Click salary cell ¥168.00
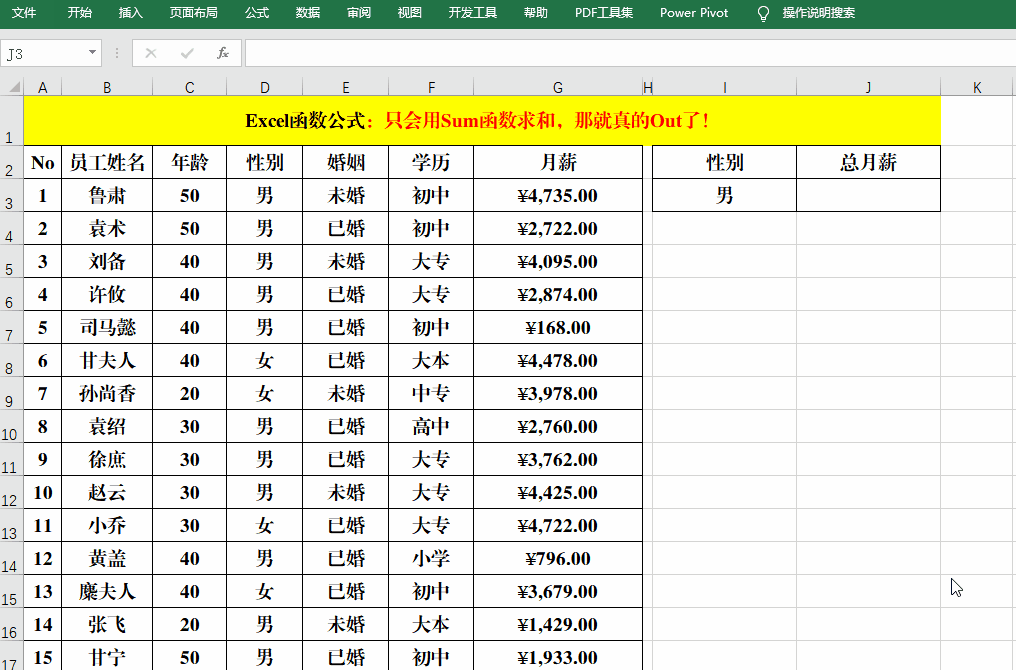Screen dimensions: 1016x670 point(558,327)
